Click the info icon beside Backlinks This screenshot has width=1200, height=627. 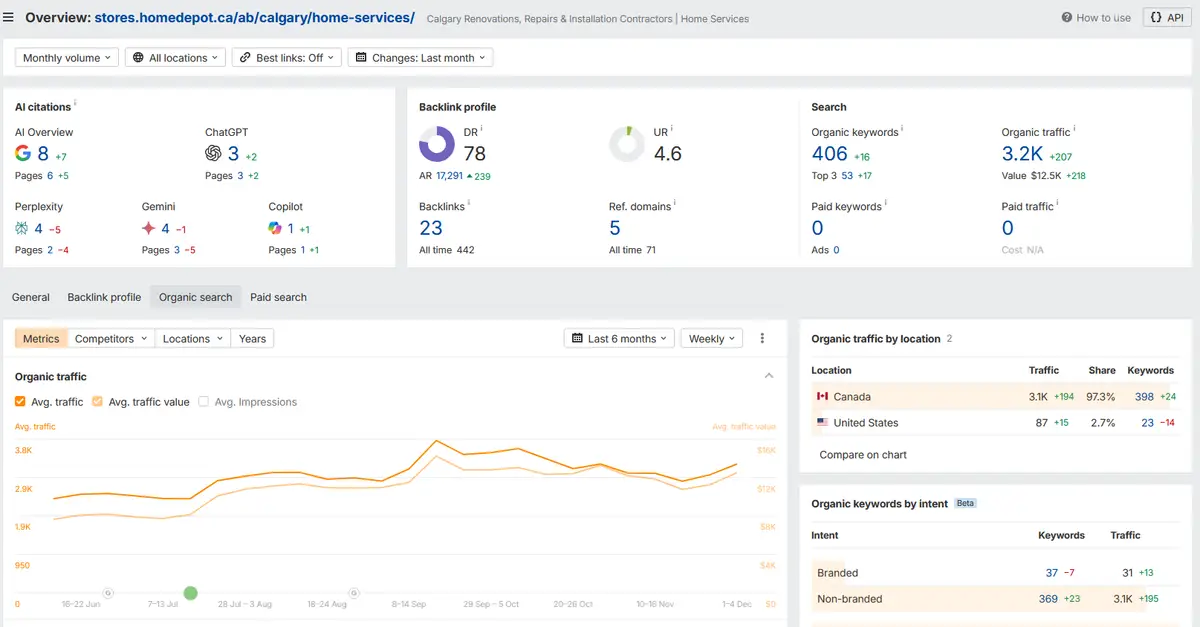[x=470, y=204]
